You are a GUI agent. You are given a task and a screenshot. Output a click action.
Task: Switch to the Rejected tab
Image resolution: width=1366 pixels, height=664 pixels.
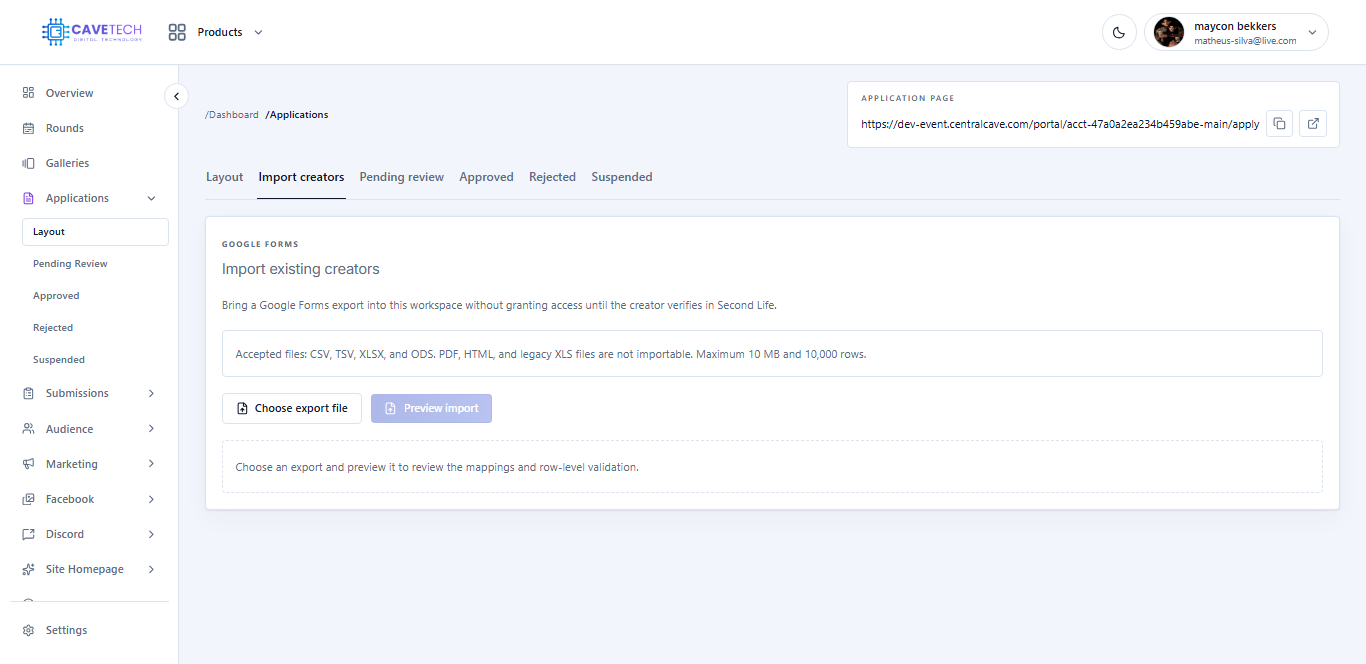point(552,177)
